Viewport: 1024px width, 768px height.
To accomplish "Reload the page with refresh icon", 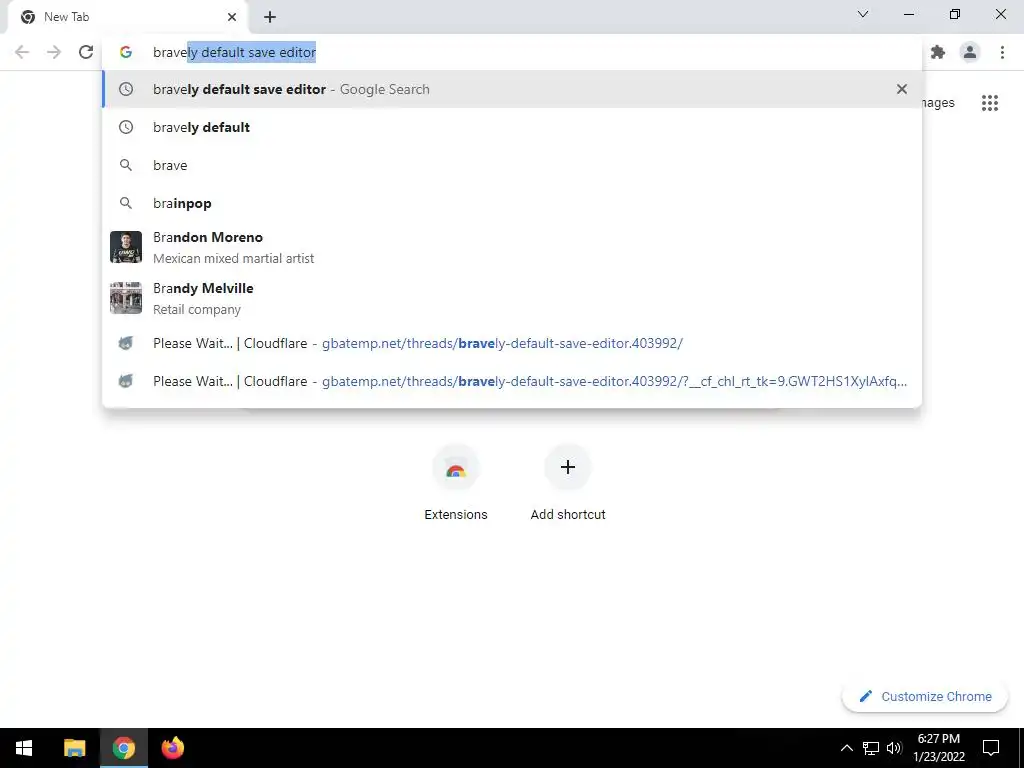I will [x=86, y=52].
